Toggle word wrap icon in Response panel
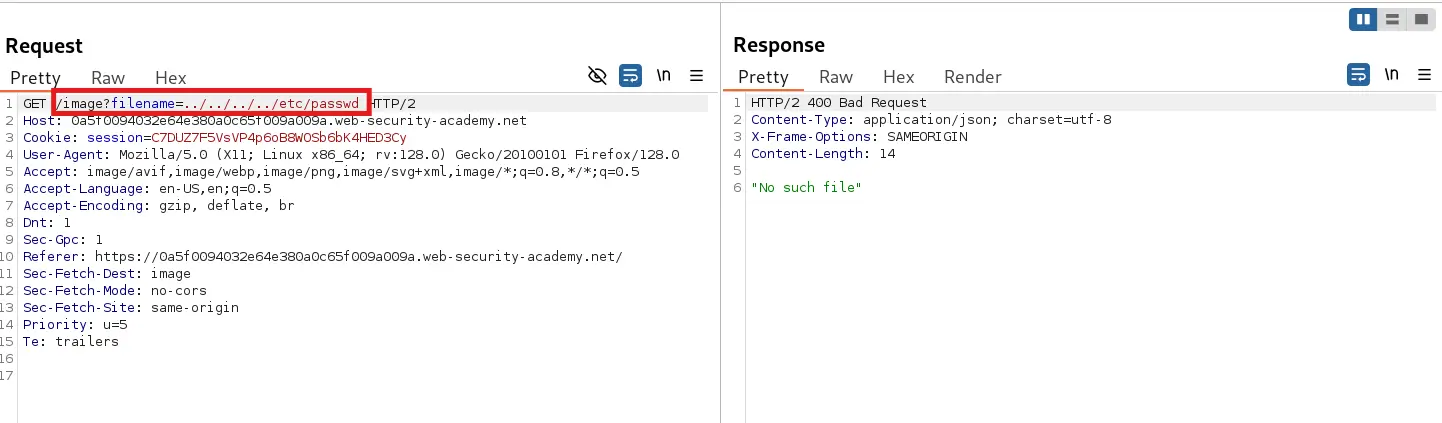 [1358, 76]
